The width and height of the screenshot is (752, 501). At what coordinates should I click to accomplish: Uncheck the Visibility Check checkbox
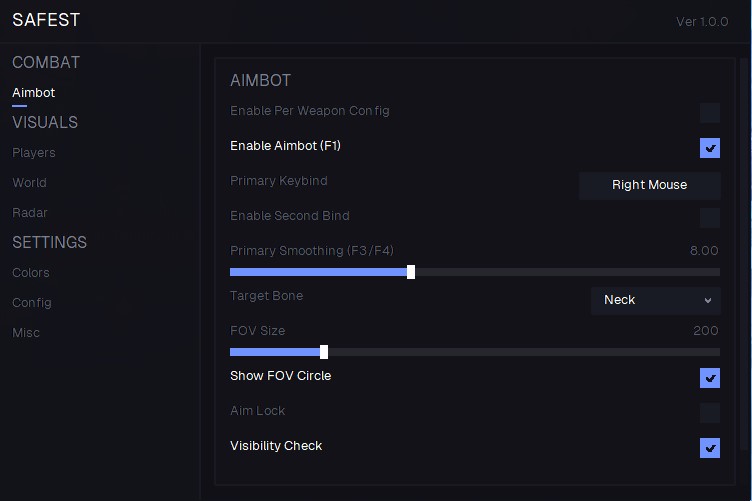click(710, 447)
